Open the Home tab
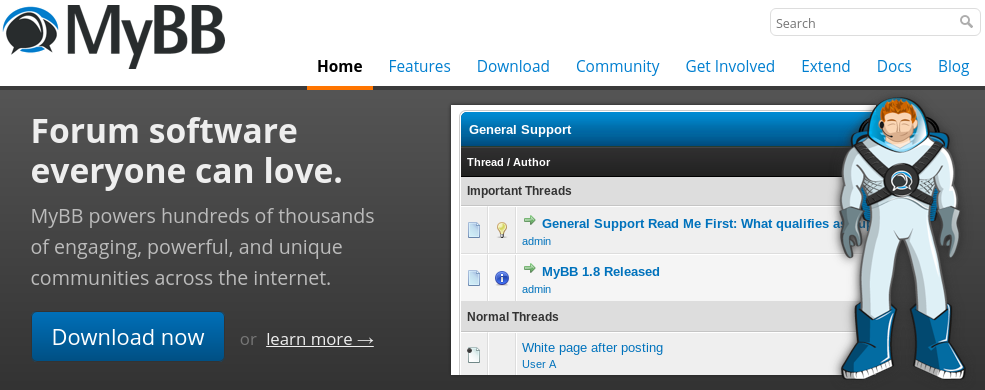 339,66
